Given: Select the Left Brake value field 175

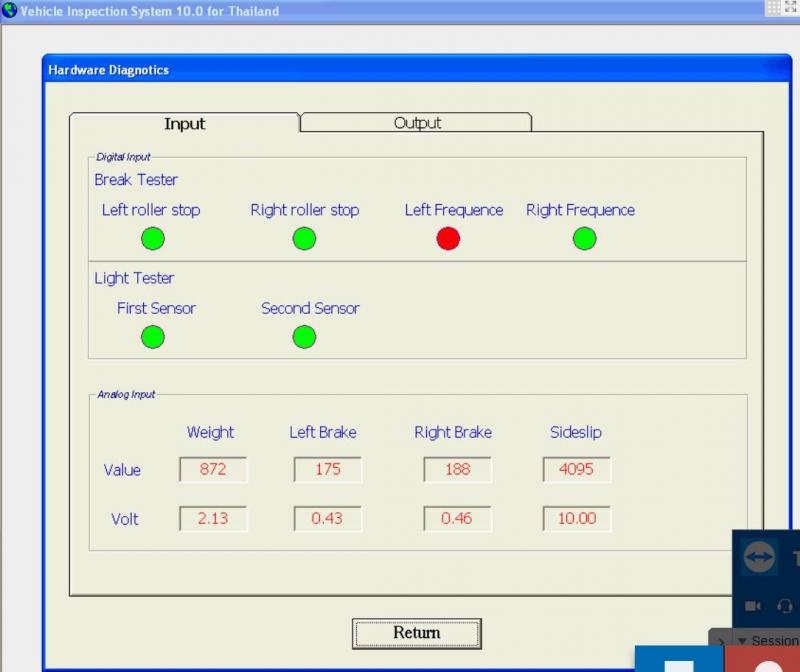Looking at the screenshot, I should pos(328,469).
